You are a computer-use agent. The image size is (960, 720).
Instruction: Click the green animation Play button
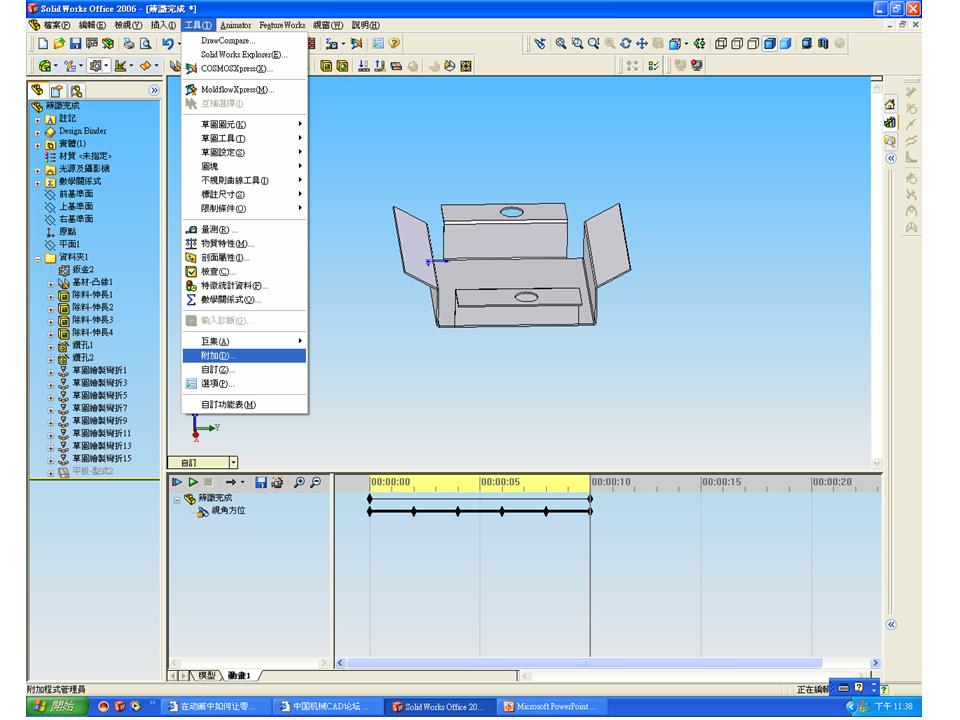point(193,482)
